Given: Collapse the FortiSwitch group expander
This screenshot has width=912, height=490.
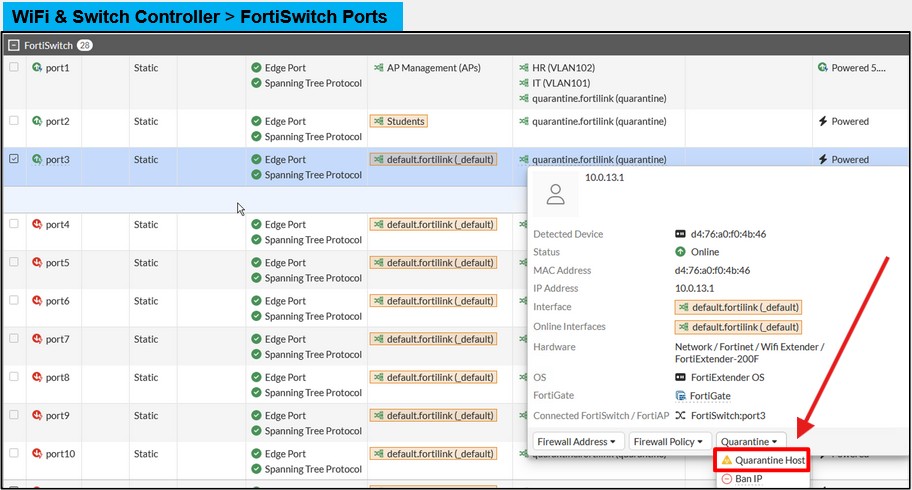Looking at the screenshot, I should click(14, 45).
